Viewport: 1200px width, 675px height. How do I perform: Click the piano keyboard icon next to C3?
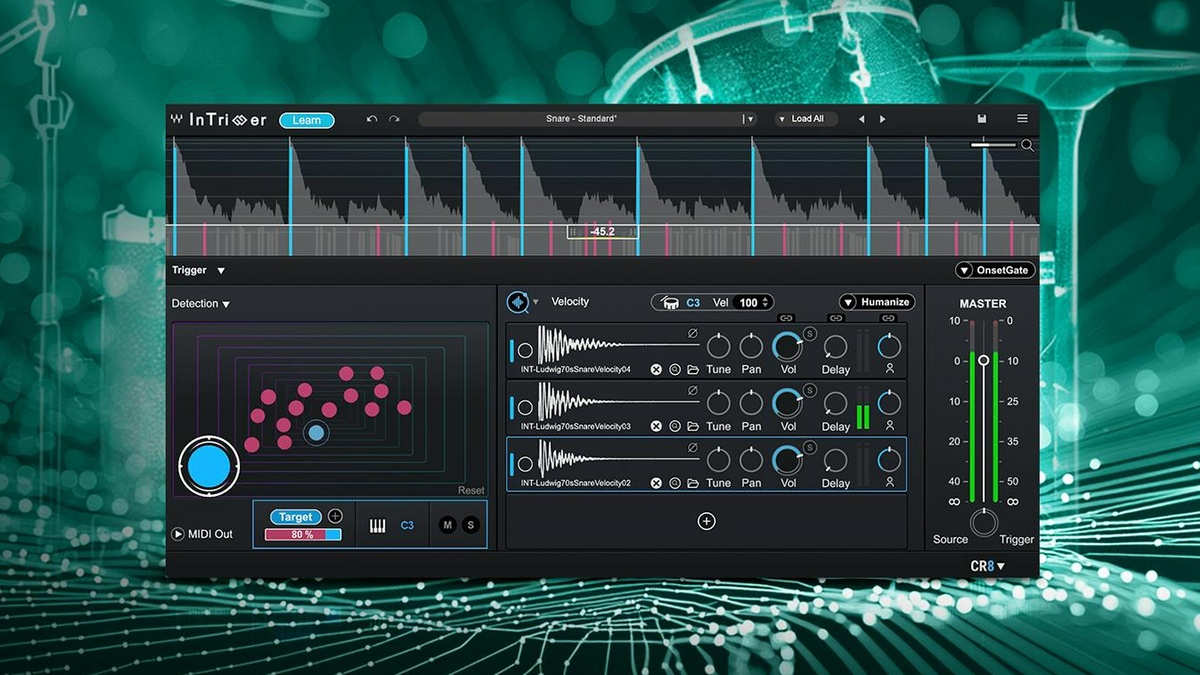pyautogui.click(x=377, y=525)
